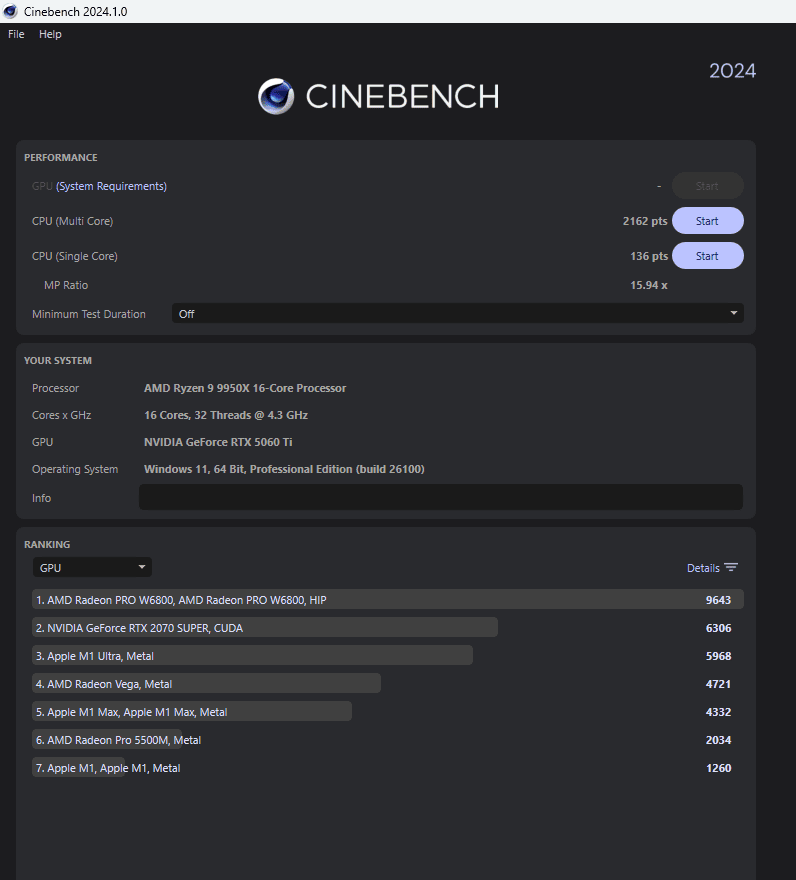The width and height of the screenshot is (796, 880).
Task: Select the Apple M1, Apple M1, Metal row
Action: point(388,768)
